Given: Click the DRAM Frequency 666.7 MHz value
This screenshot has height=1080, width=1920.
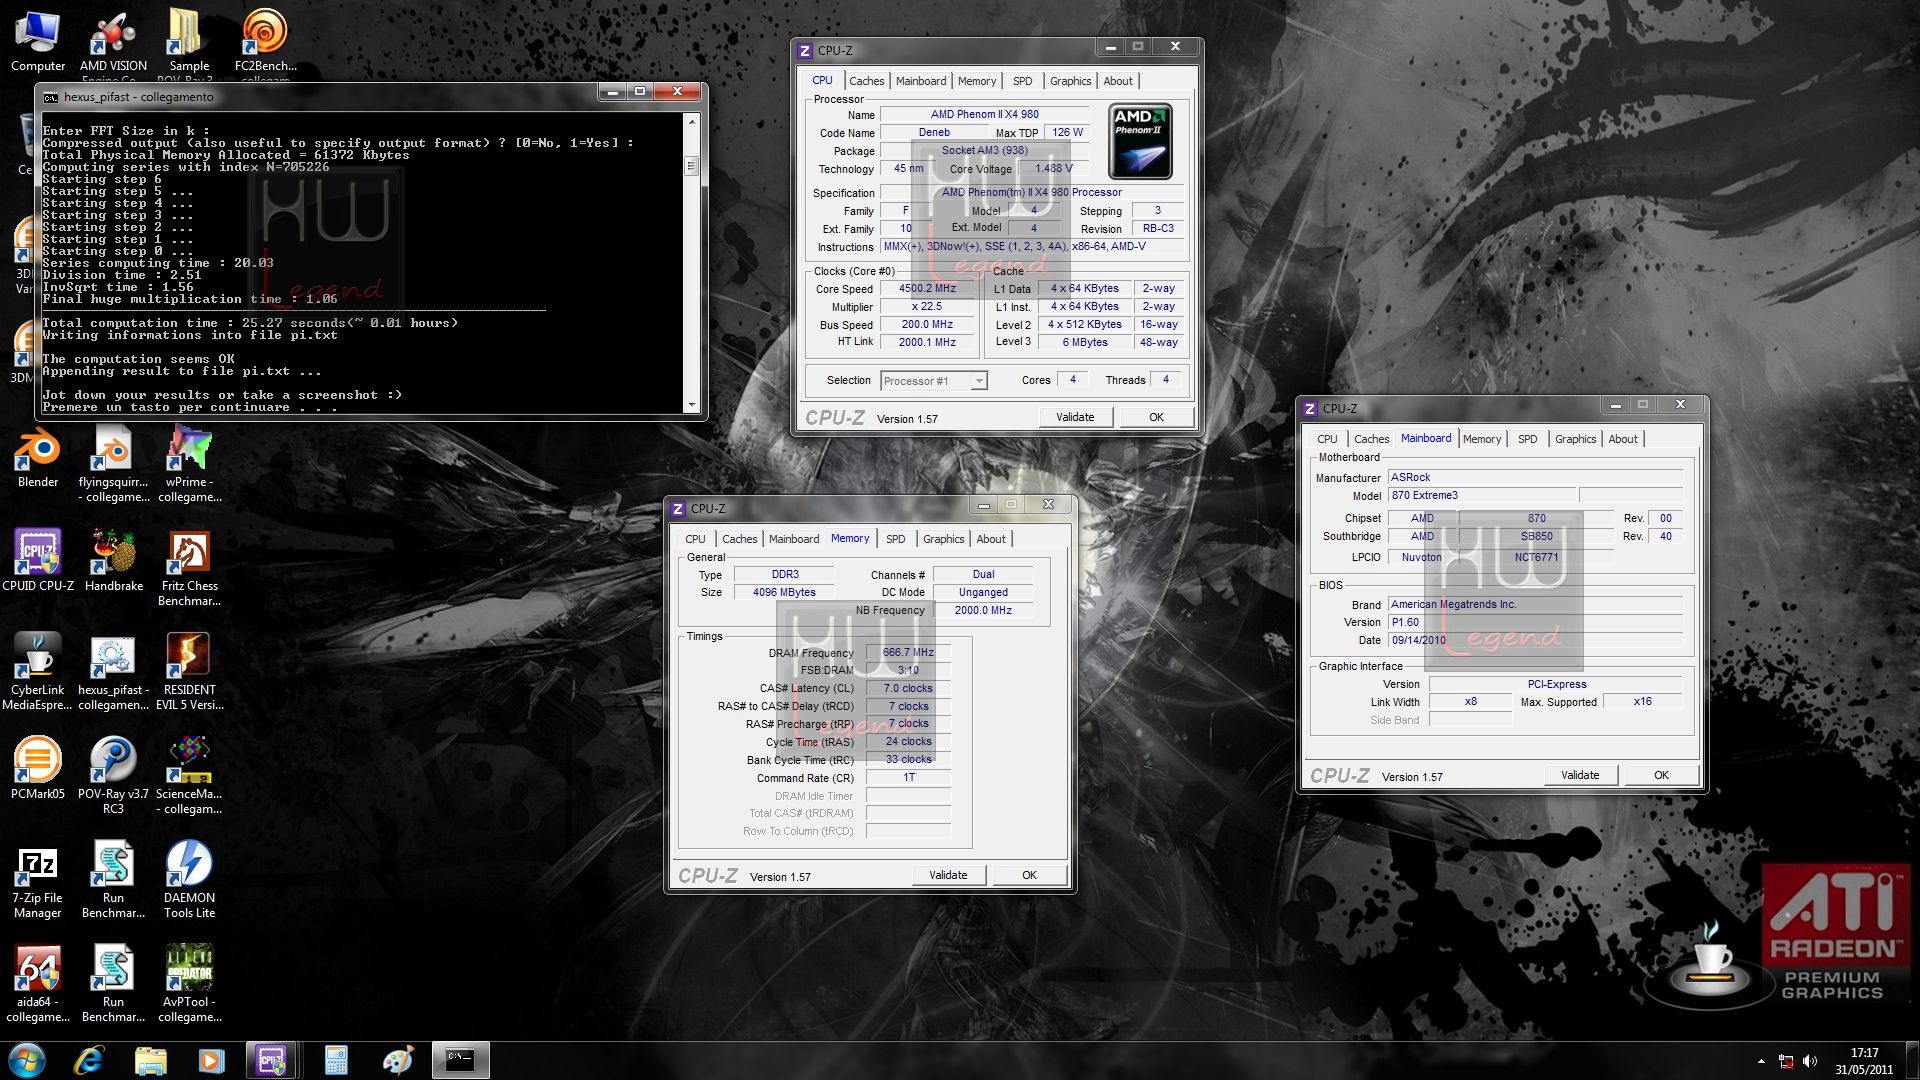Looking at the screenshot, I should pyautogui.click(x=908, y=652).
